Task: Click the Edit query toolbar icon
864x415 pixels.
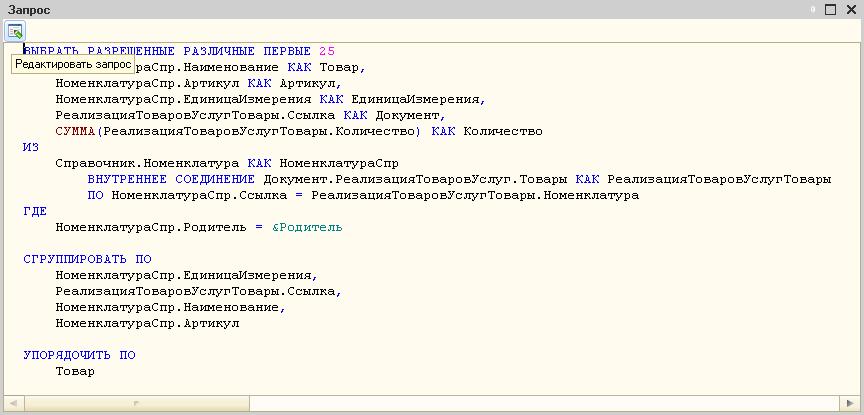Action: click(15, 31)
